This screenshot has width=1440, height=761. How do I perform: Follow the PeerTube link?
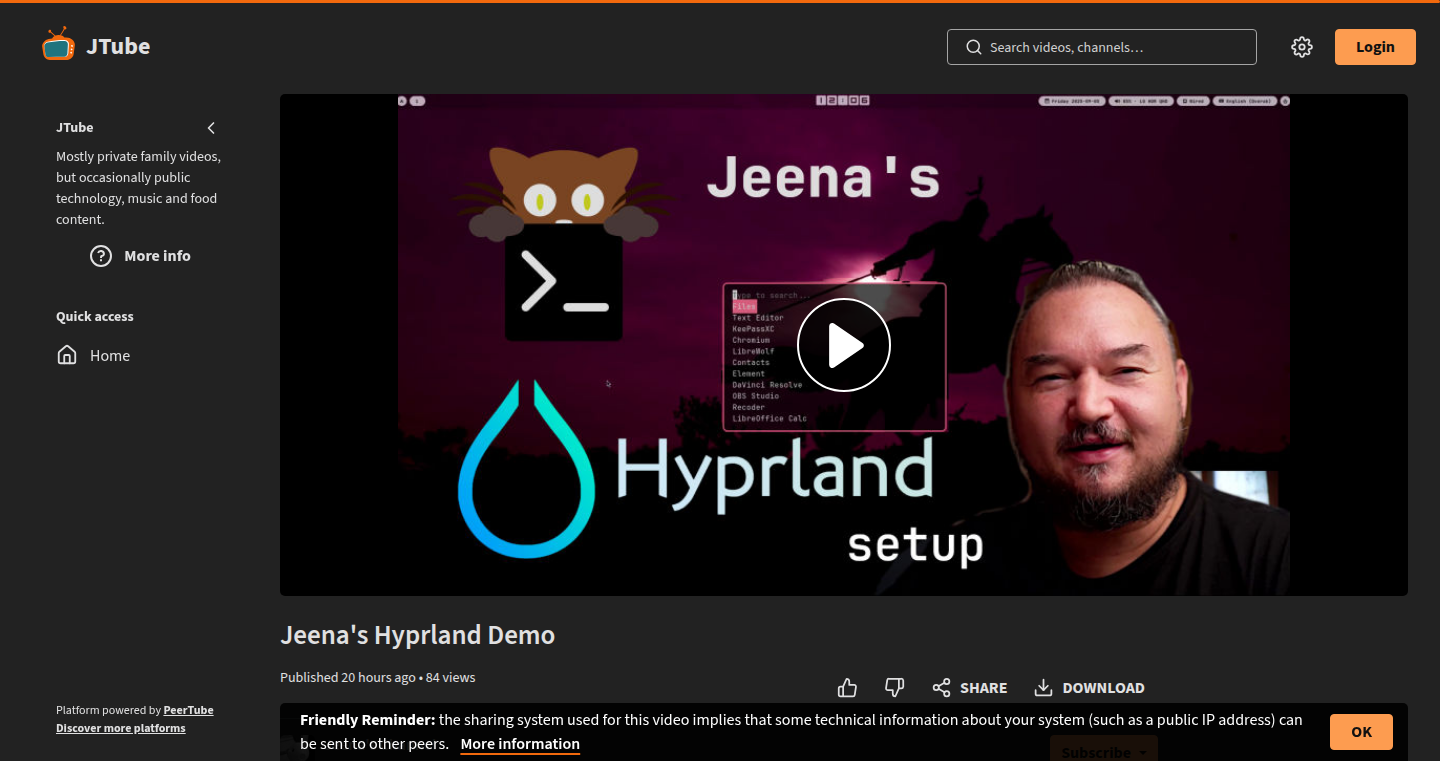coord(188,710)
